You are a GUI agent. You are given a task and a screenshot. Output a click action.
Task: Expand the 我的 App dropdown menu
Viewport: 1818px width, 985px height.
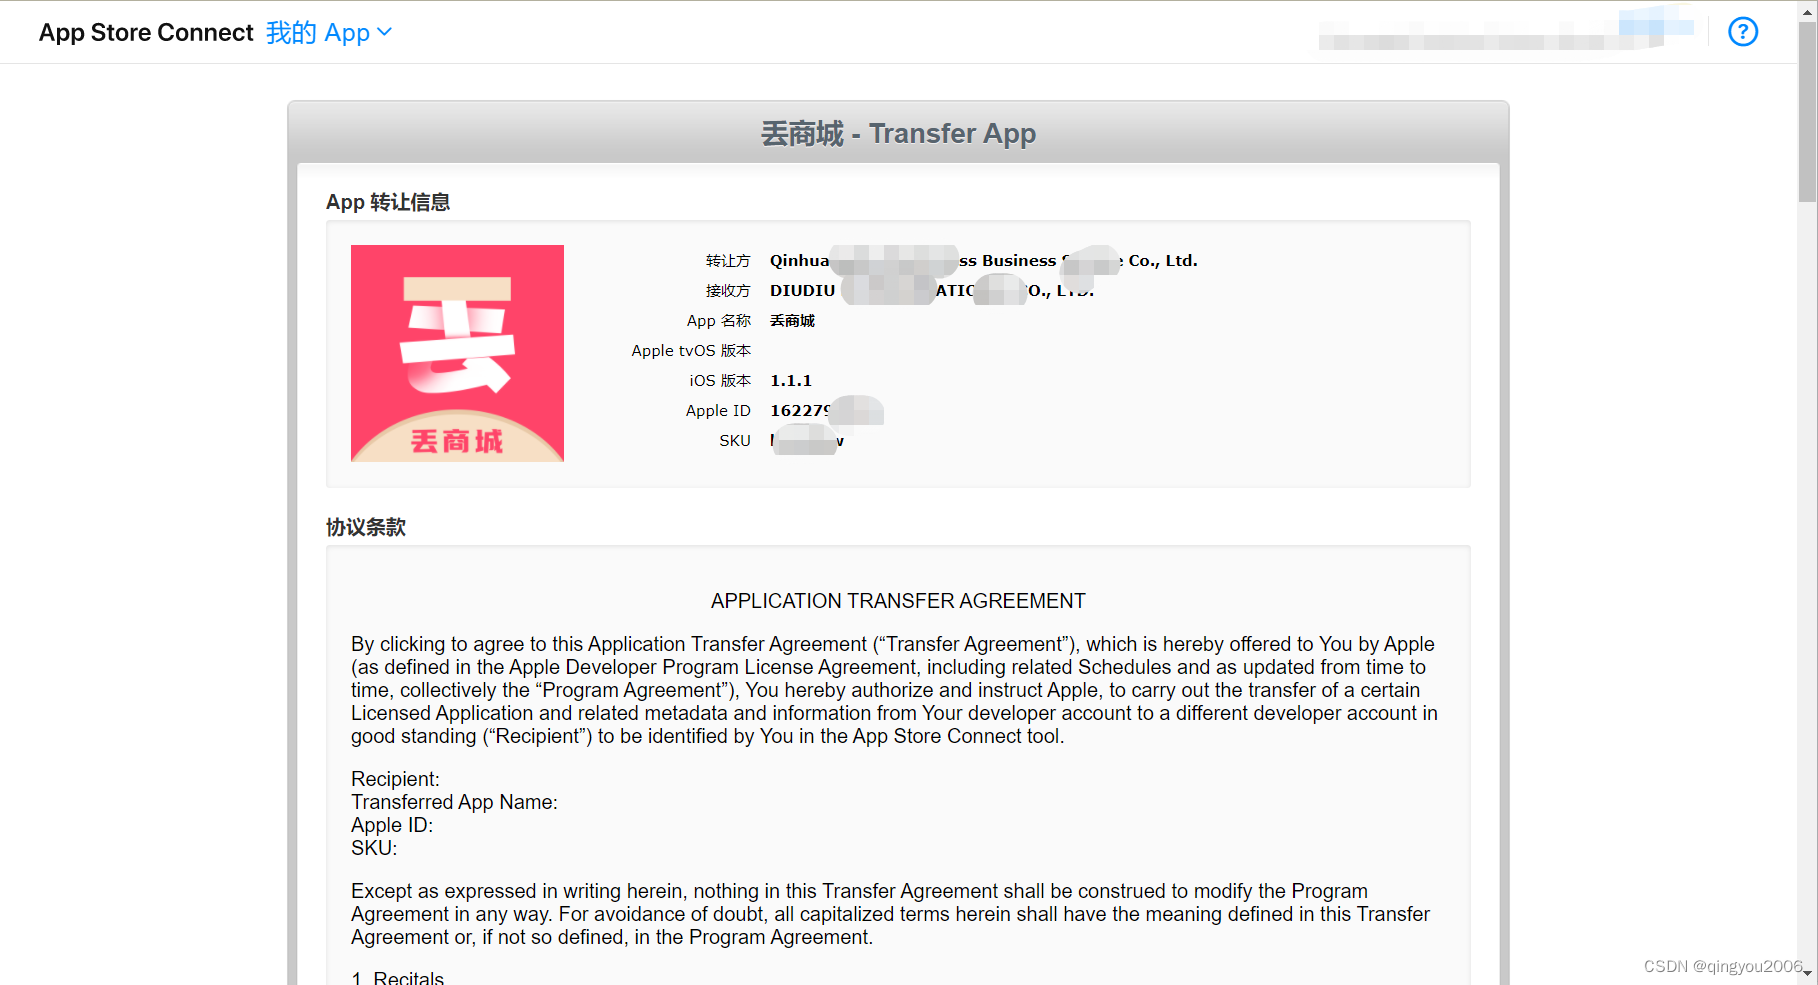(x=329, y=33)
